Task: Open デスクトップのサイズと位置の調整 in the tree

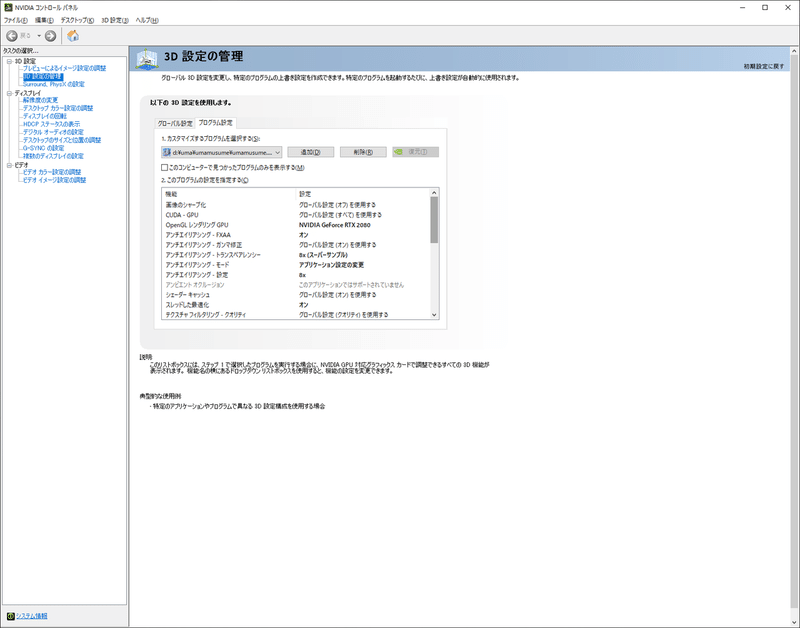Action: 62,140
